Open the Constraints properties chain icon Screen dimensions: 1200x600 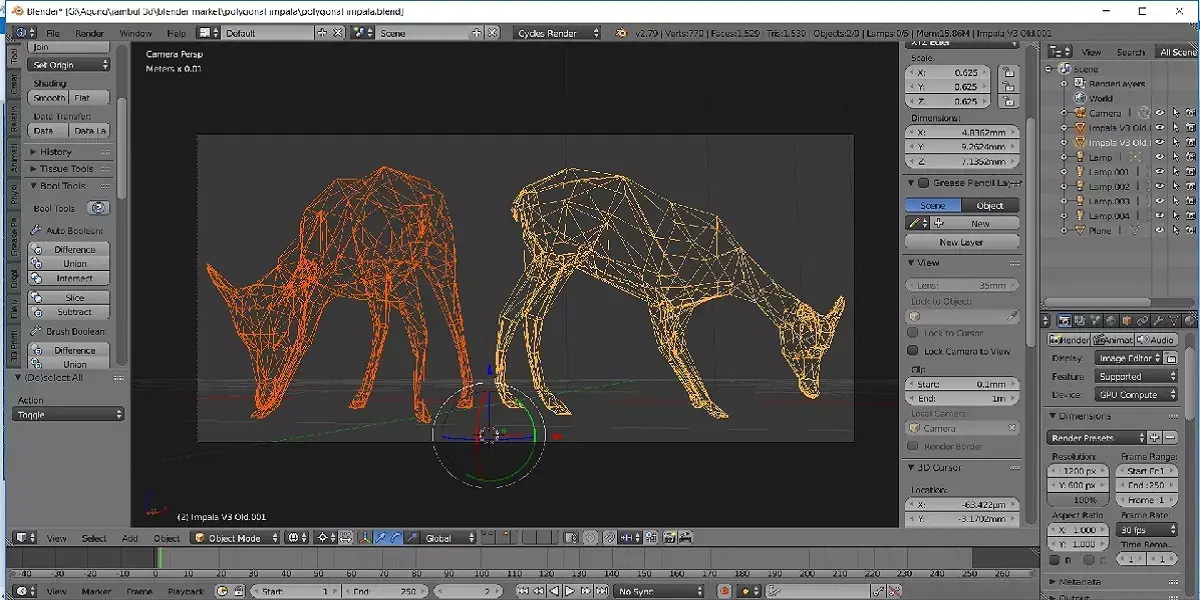1144,321
